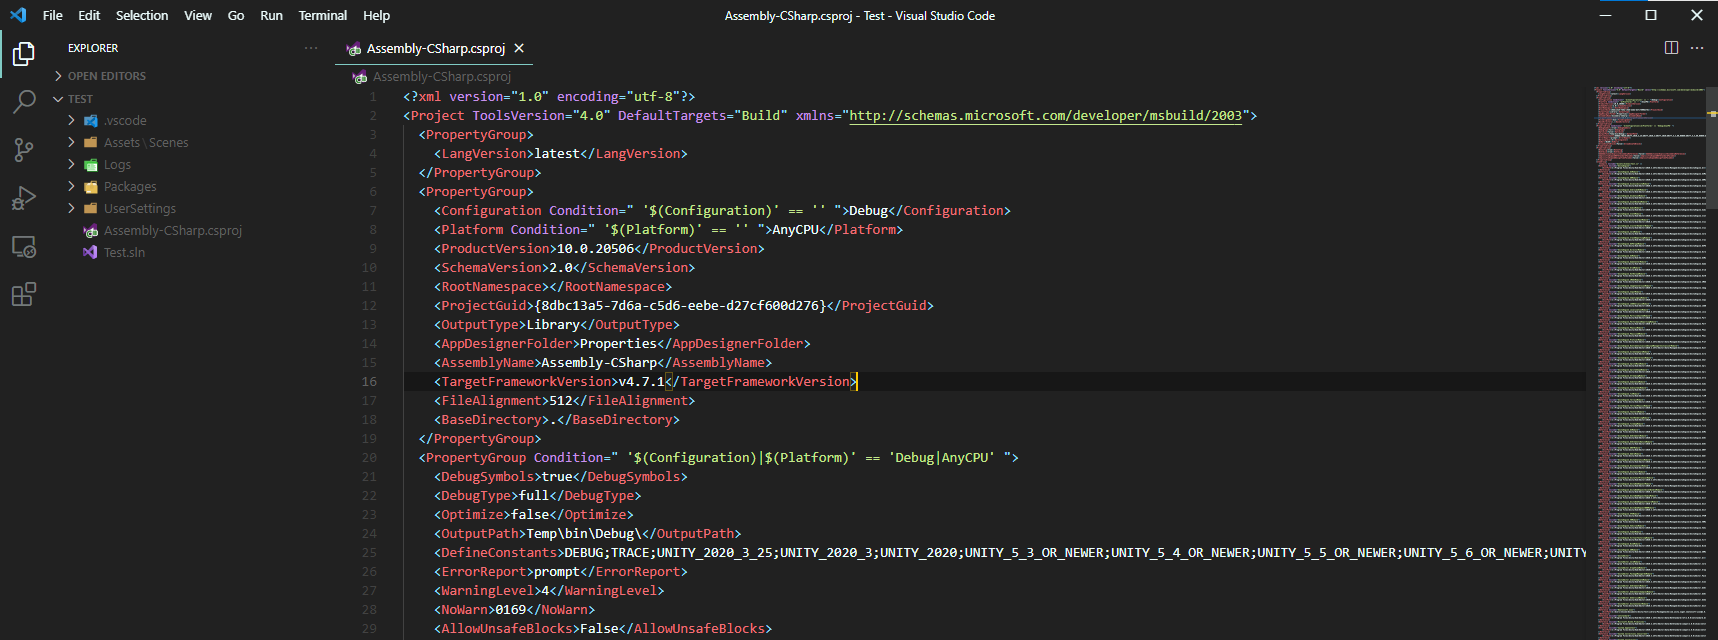Open the View menu
Image resolution: width=1718 pixels, height=640 pixels.
coord(198,15)
